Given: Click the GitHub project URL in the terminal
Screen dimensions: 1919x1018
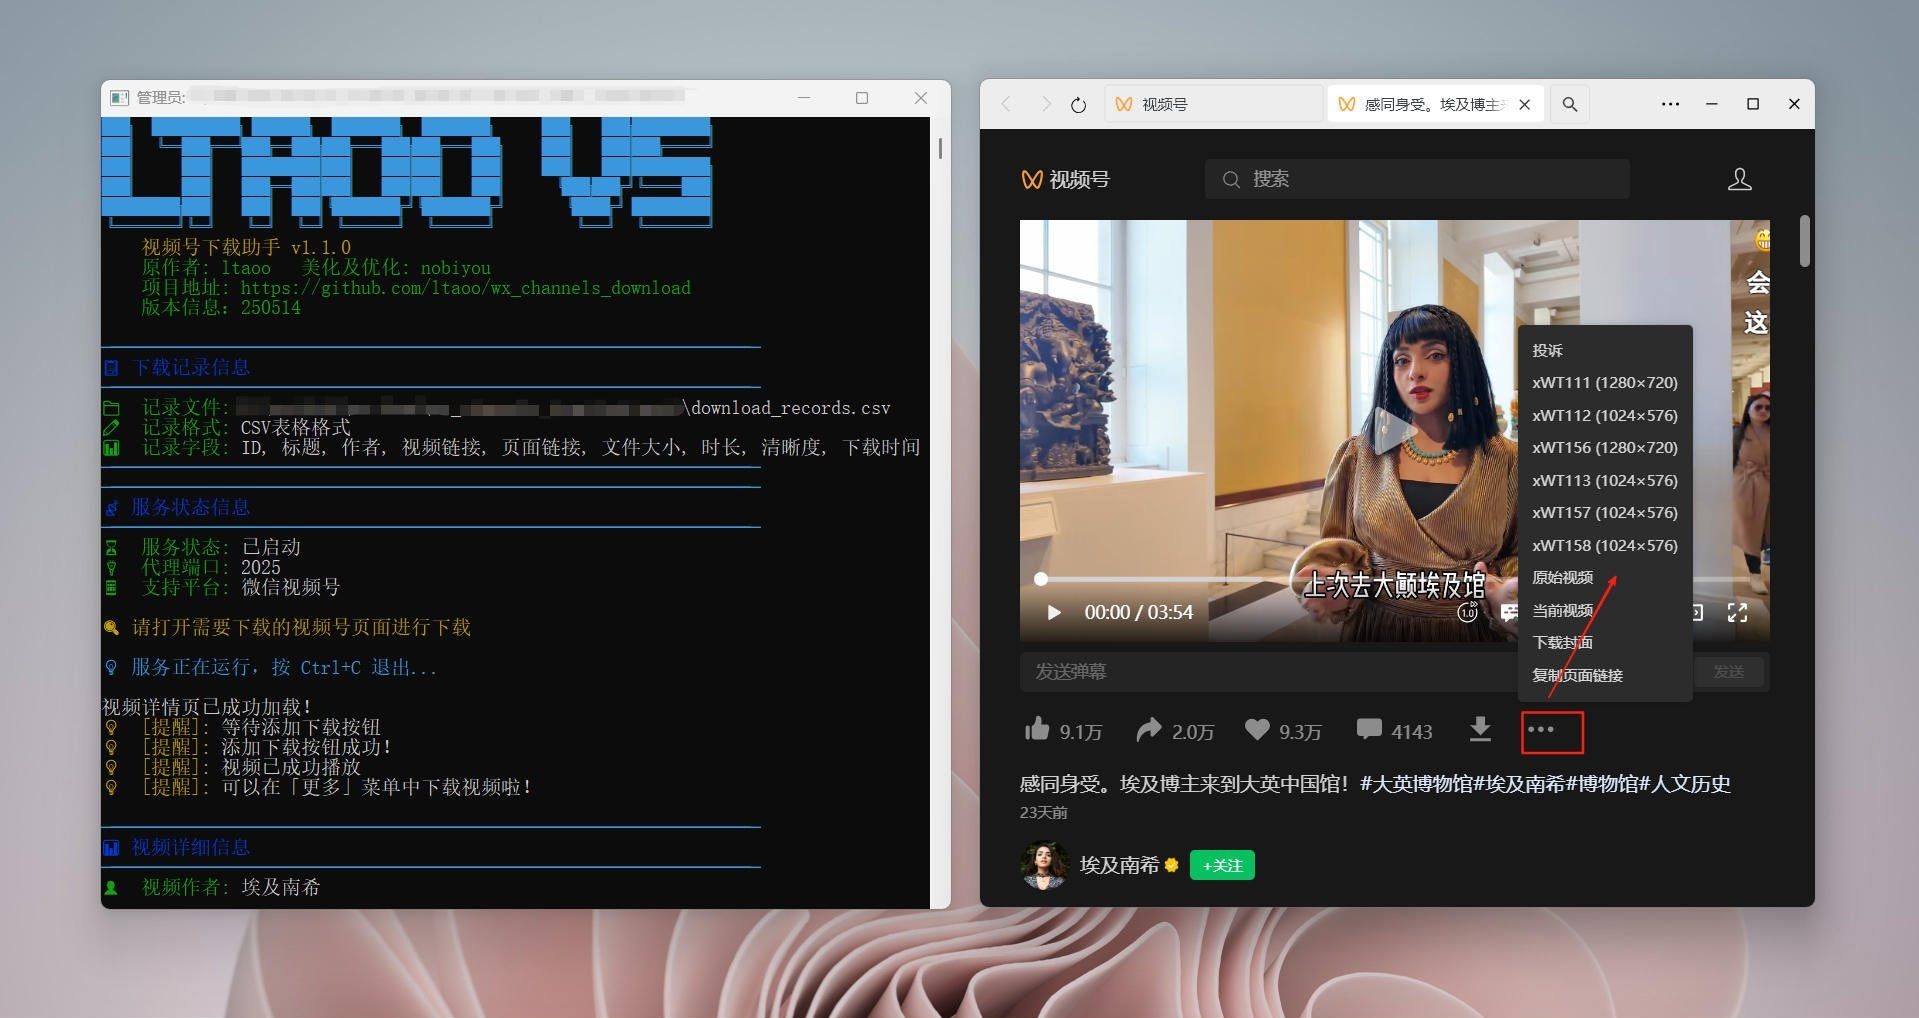Looking at the screenshot, I should click(465, 288).
